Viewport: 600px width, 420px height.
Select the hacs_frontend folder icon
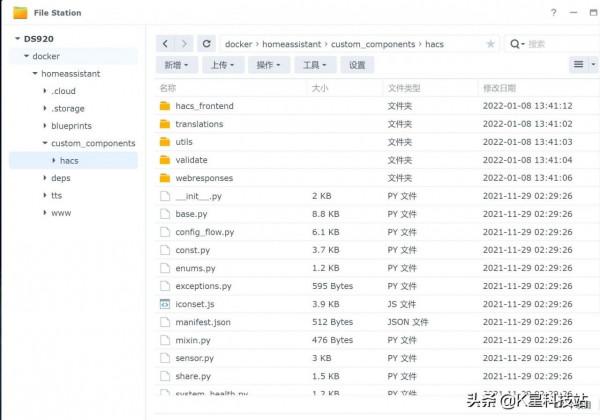(165, 106)
